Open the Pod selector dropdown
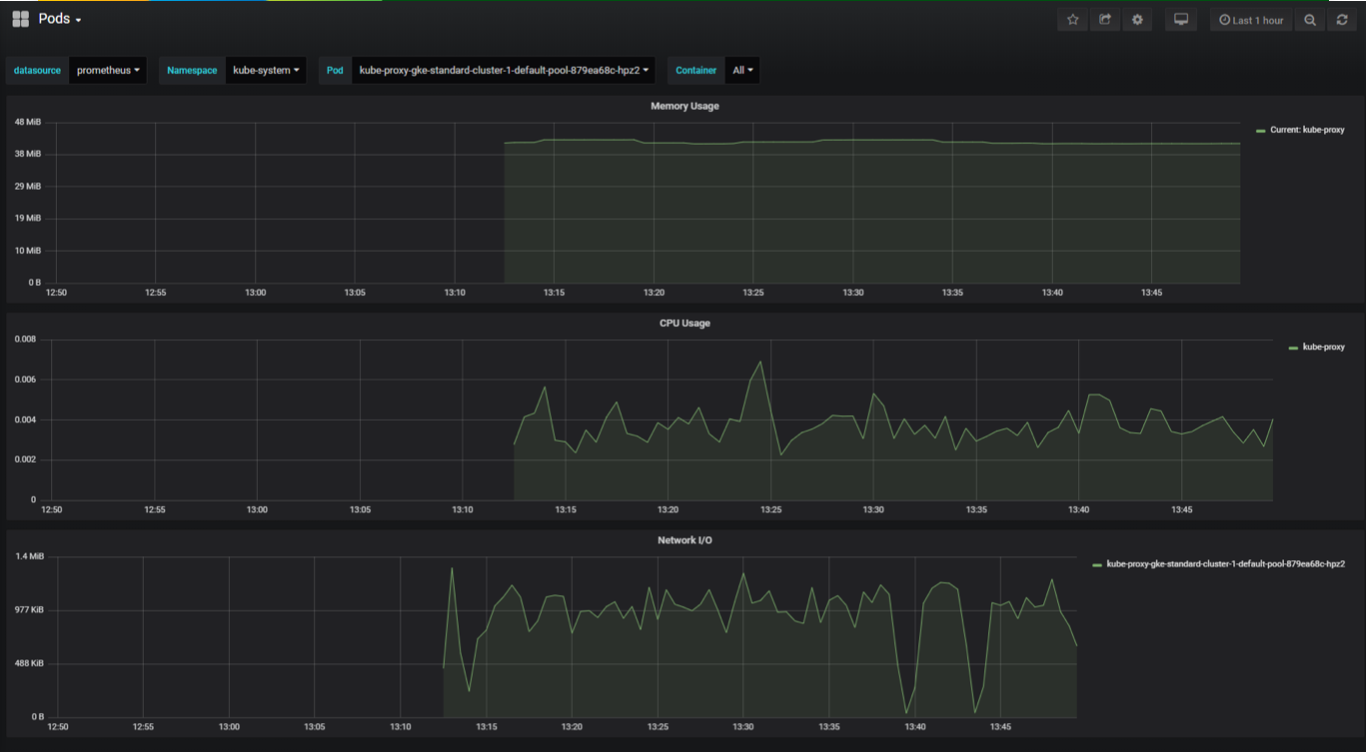The width and height of the screenshot is (1366, 752). 504,70
